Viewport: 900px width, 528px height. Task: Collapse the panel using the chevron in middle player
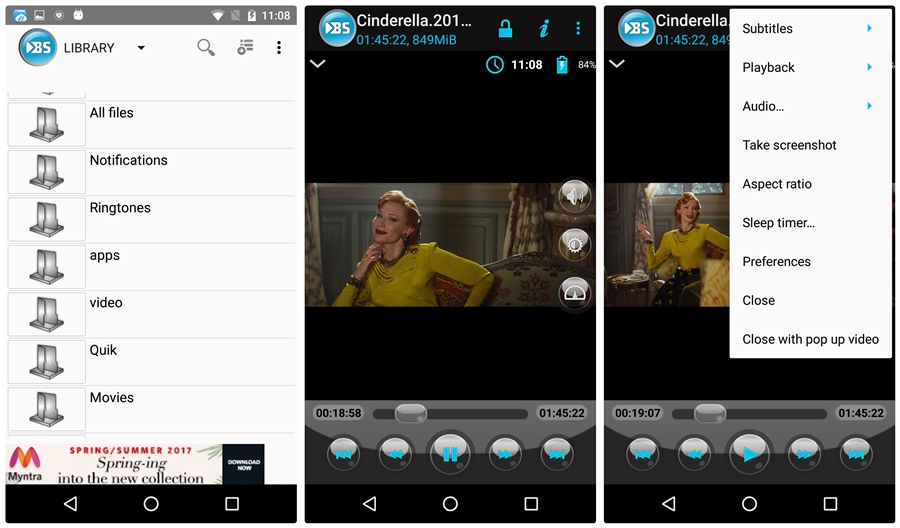pyautogui.click(x=317, y=63)
